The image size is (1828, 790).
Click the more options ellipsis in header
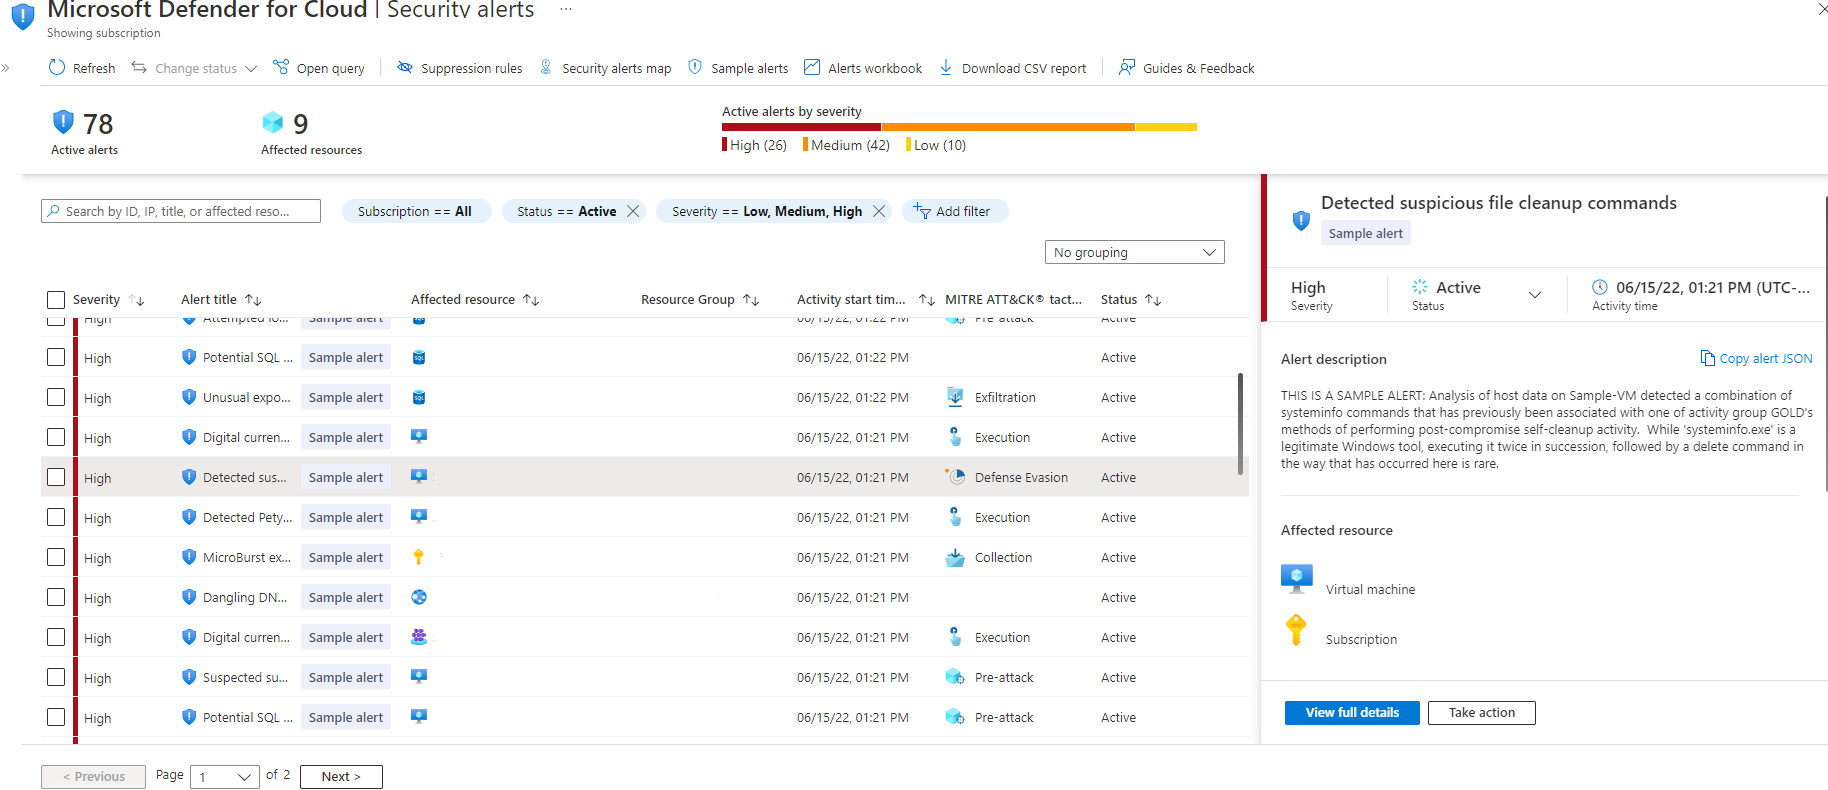[x=566, y=9]
